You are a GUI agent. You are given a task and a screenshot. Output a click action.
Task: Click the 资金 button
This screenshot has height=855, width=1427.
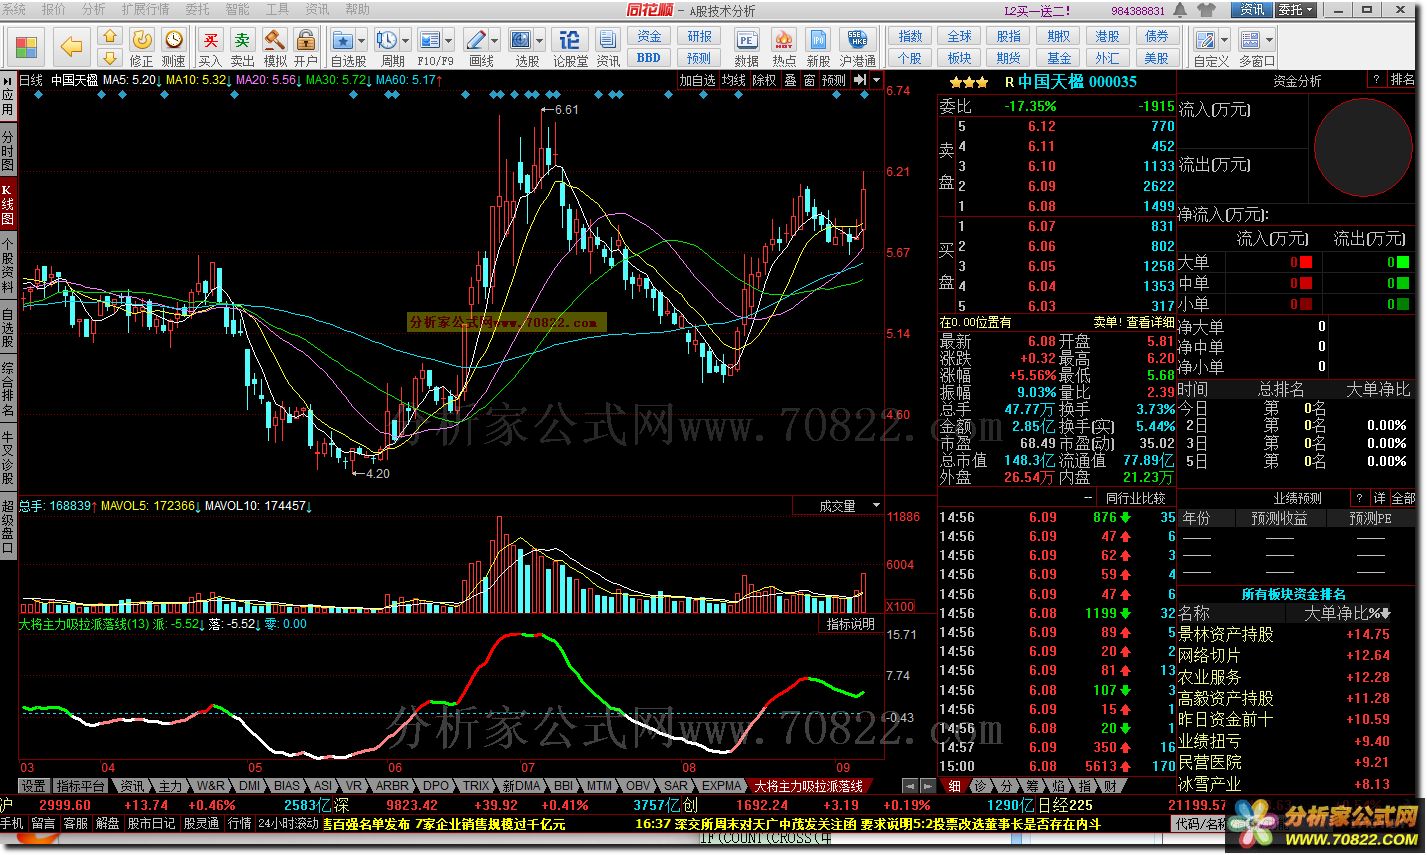(x=650, y=36)
